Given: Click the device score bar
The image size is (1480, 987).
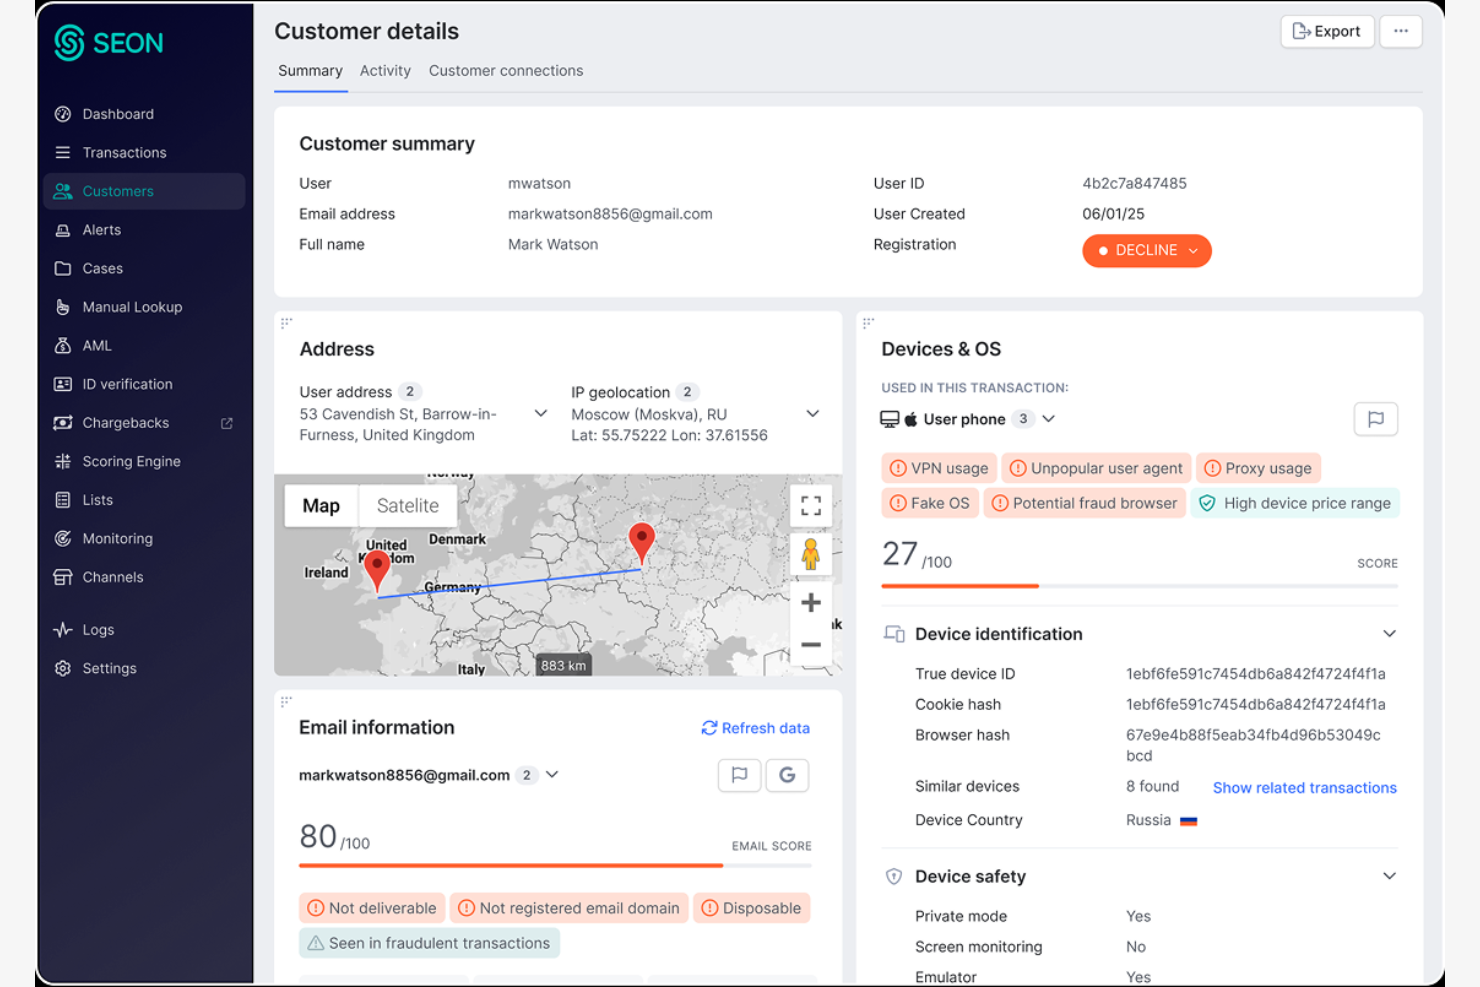Looking at the screenshot, I should [1139, 586].
